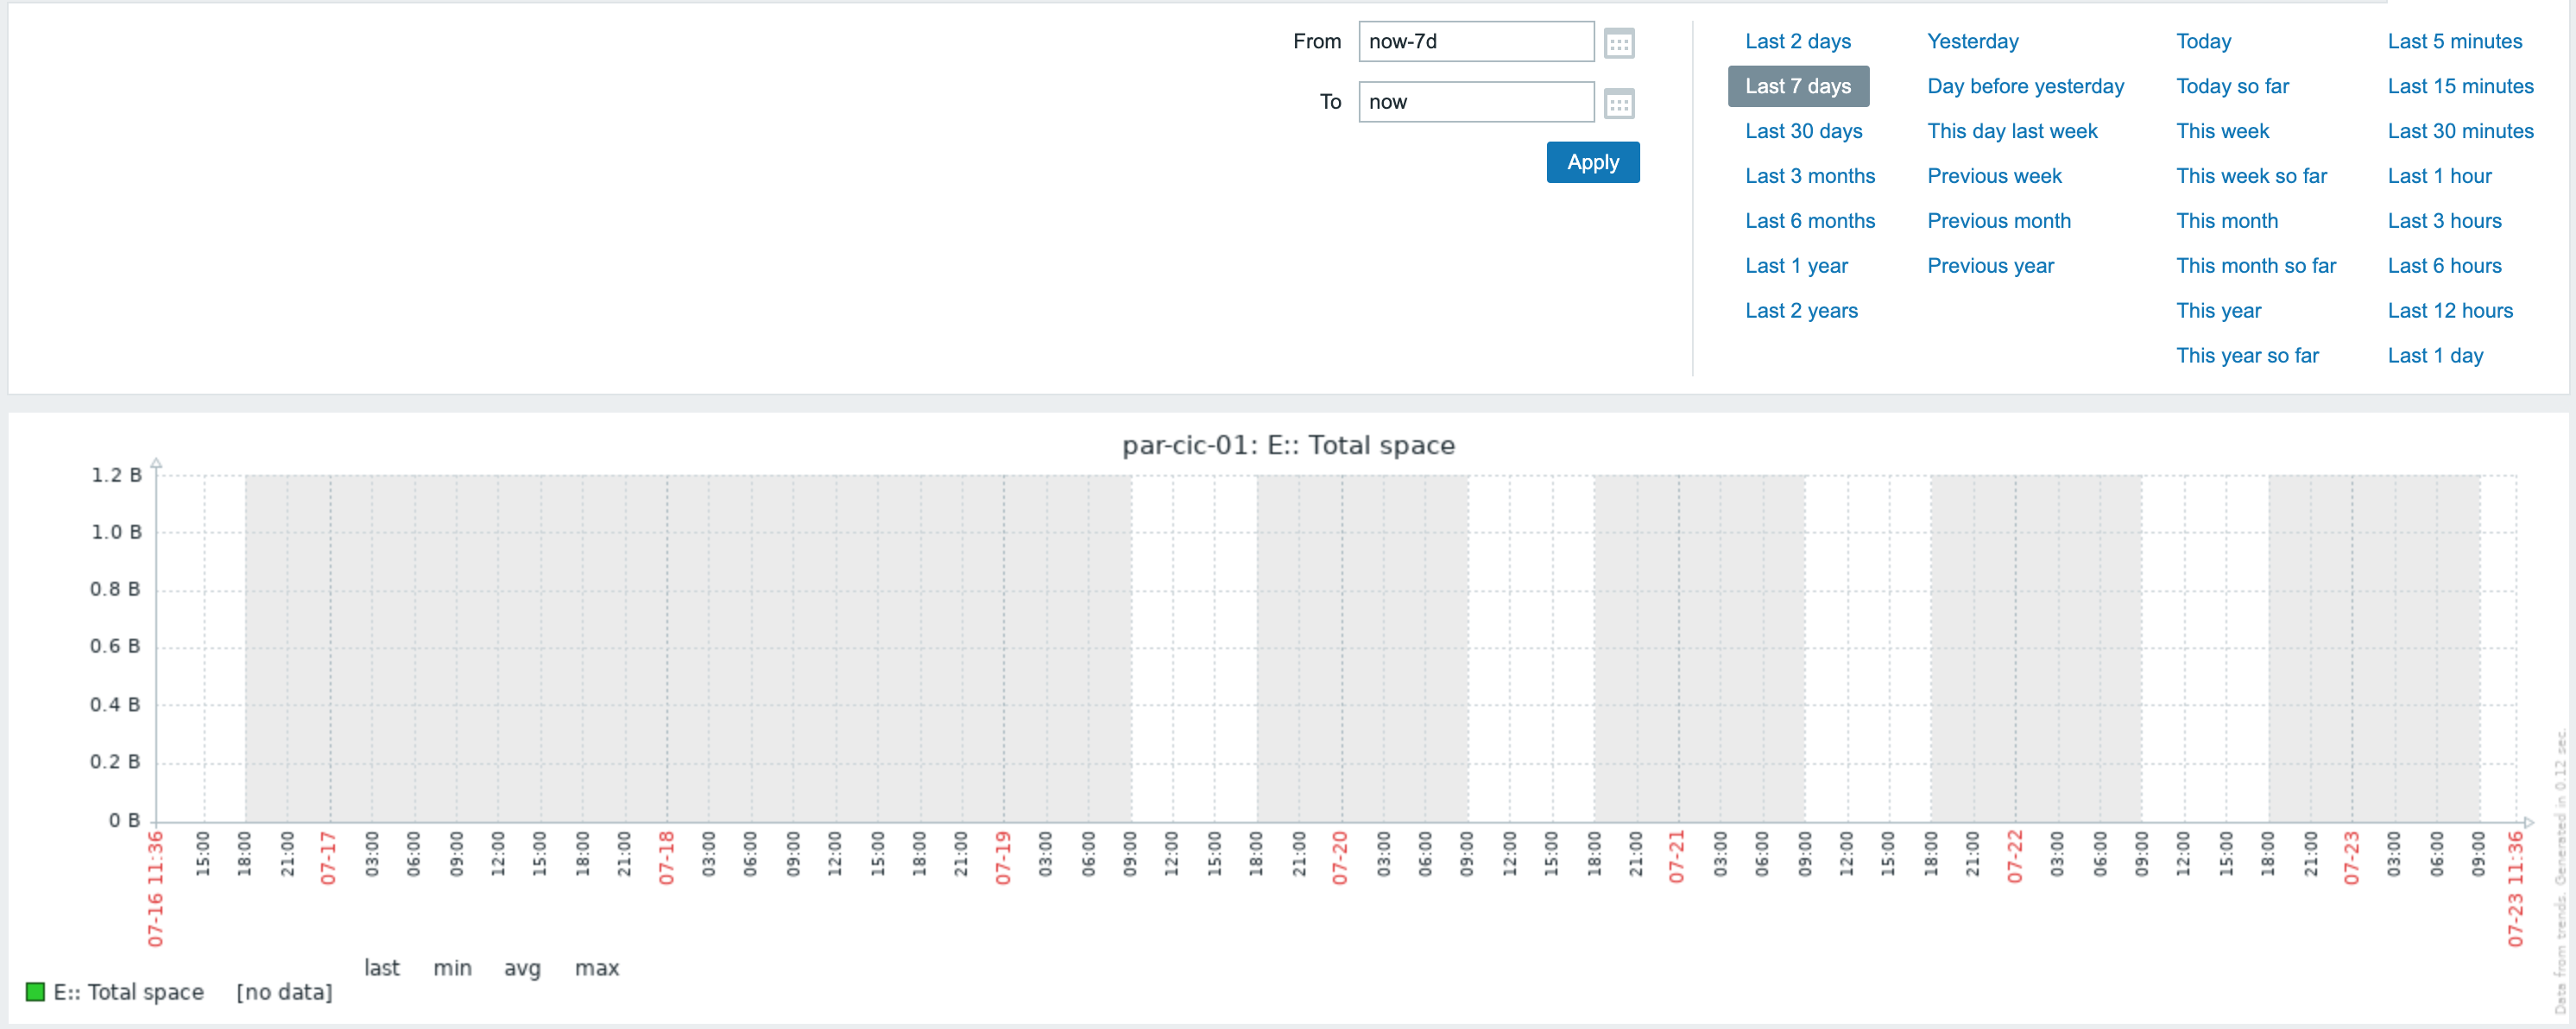Select Last 7 days range
Image resolution: width=2576 pixels, height=1029 pixels.
[x=1798, y=86]
